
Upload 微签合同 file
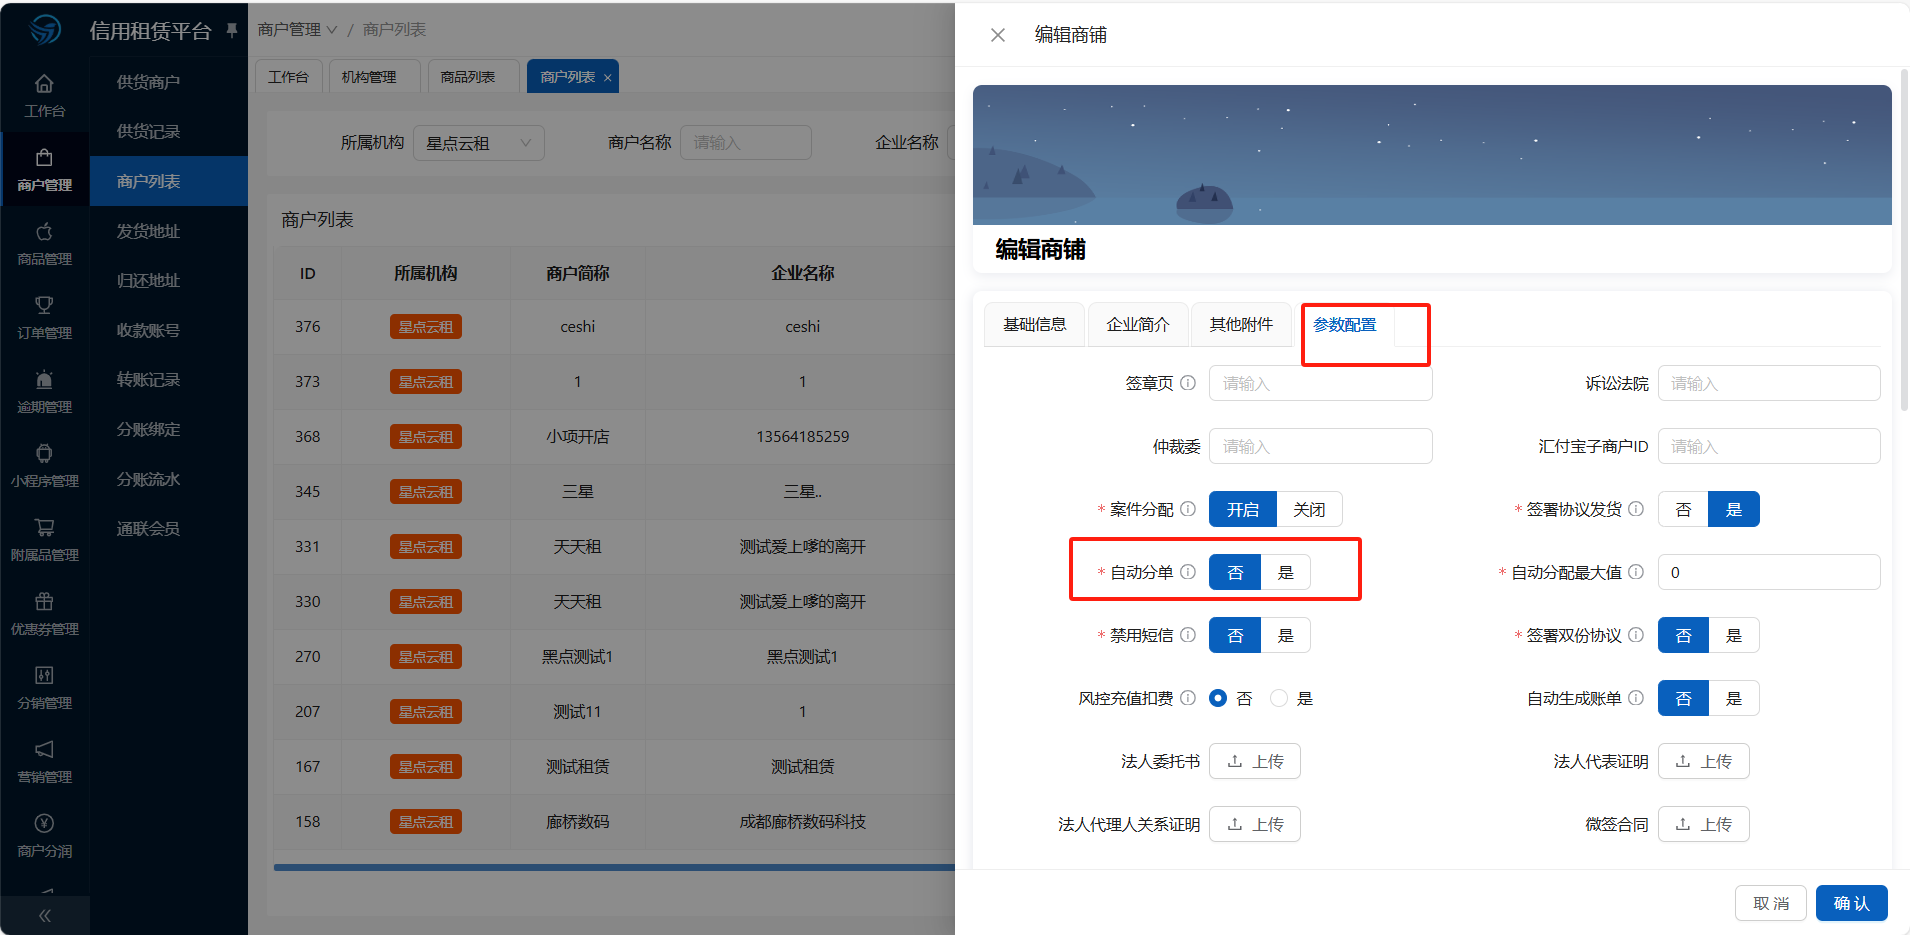(1703, 824)
